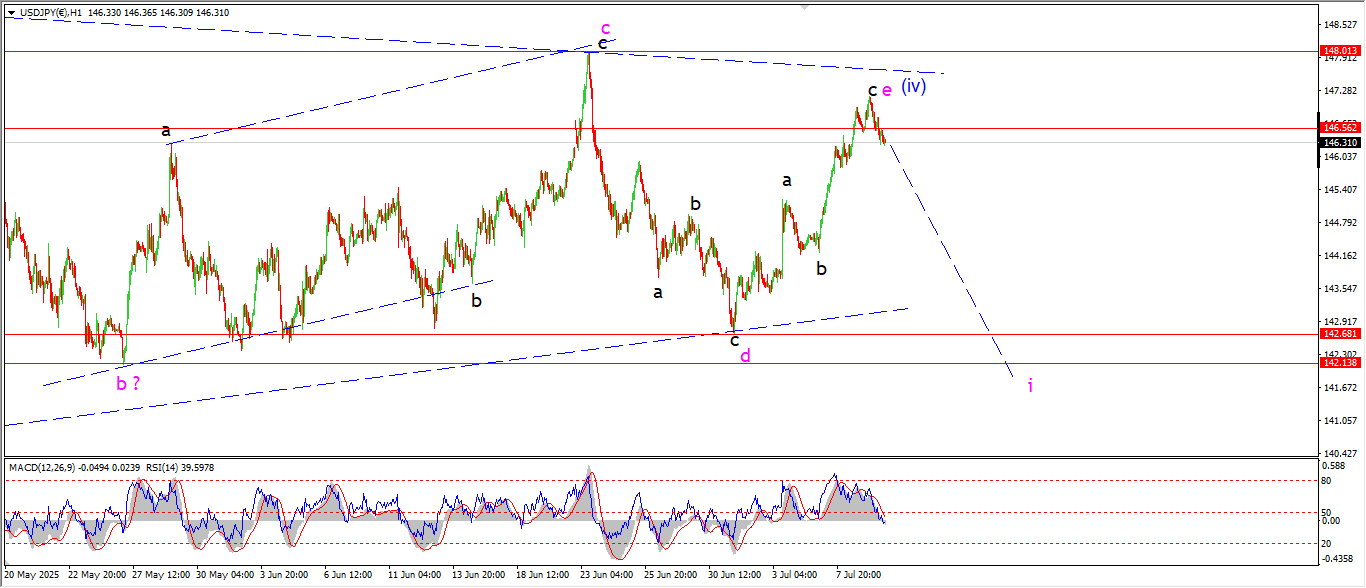Click the gray chart shift triangle marker
The height and width of the screenshot is (588, 1366).
[804, 8]
